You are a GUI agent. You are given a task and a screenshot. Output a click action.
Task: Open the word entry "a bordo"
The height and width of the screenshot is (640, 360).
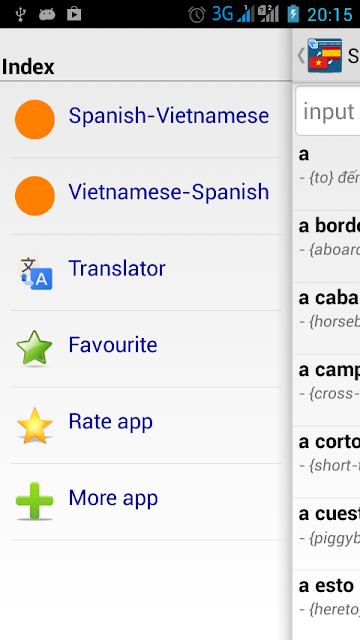pyautogui.click(x=327, y=247)
